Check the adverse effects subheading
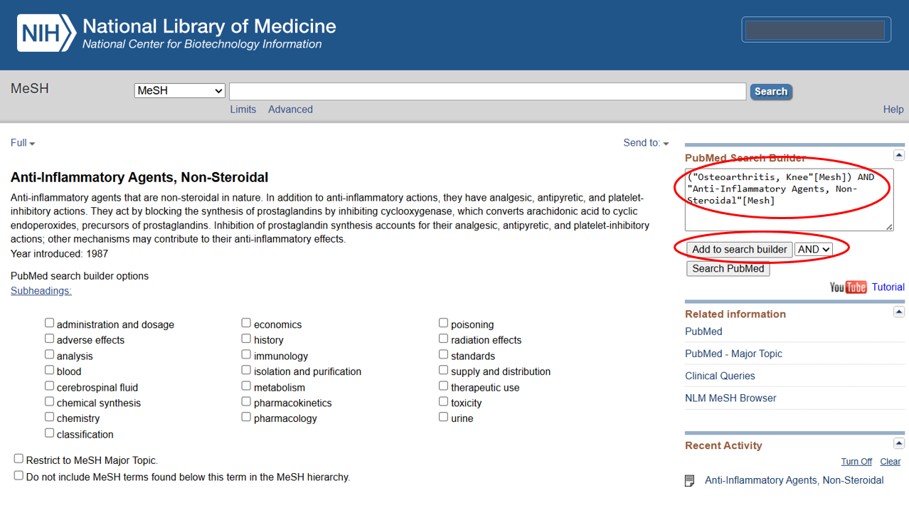This screenshot has height=507, width=909. tap(49, 339)
